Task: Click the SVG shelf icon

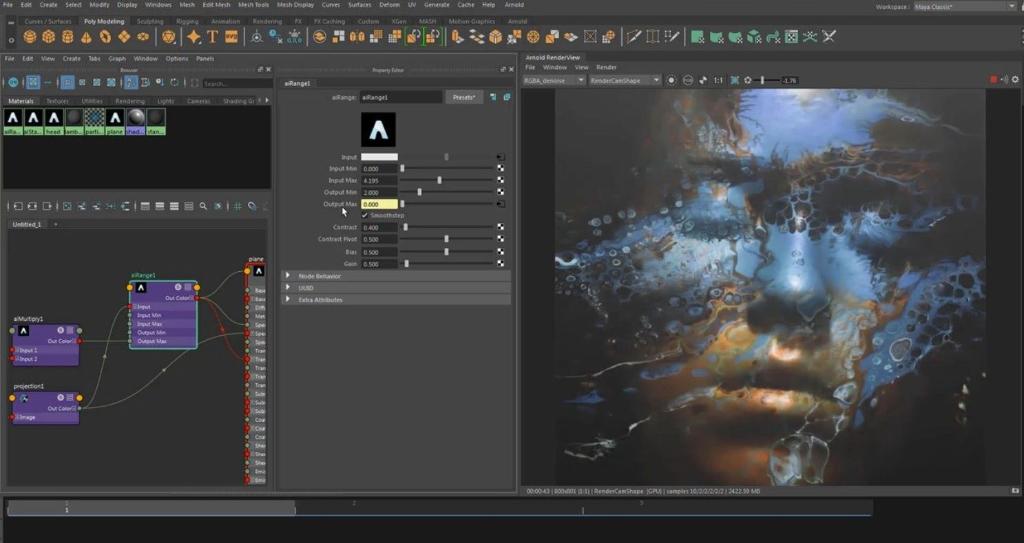Action: tap(231, 37)
